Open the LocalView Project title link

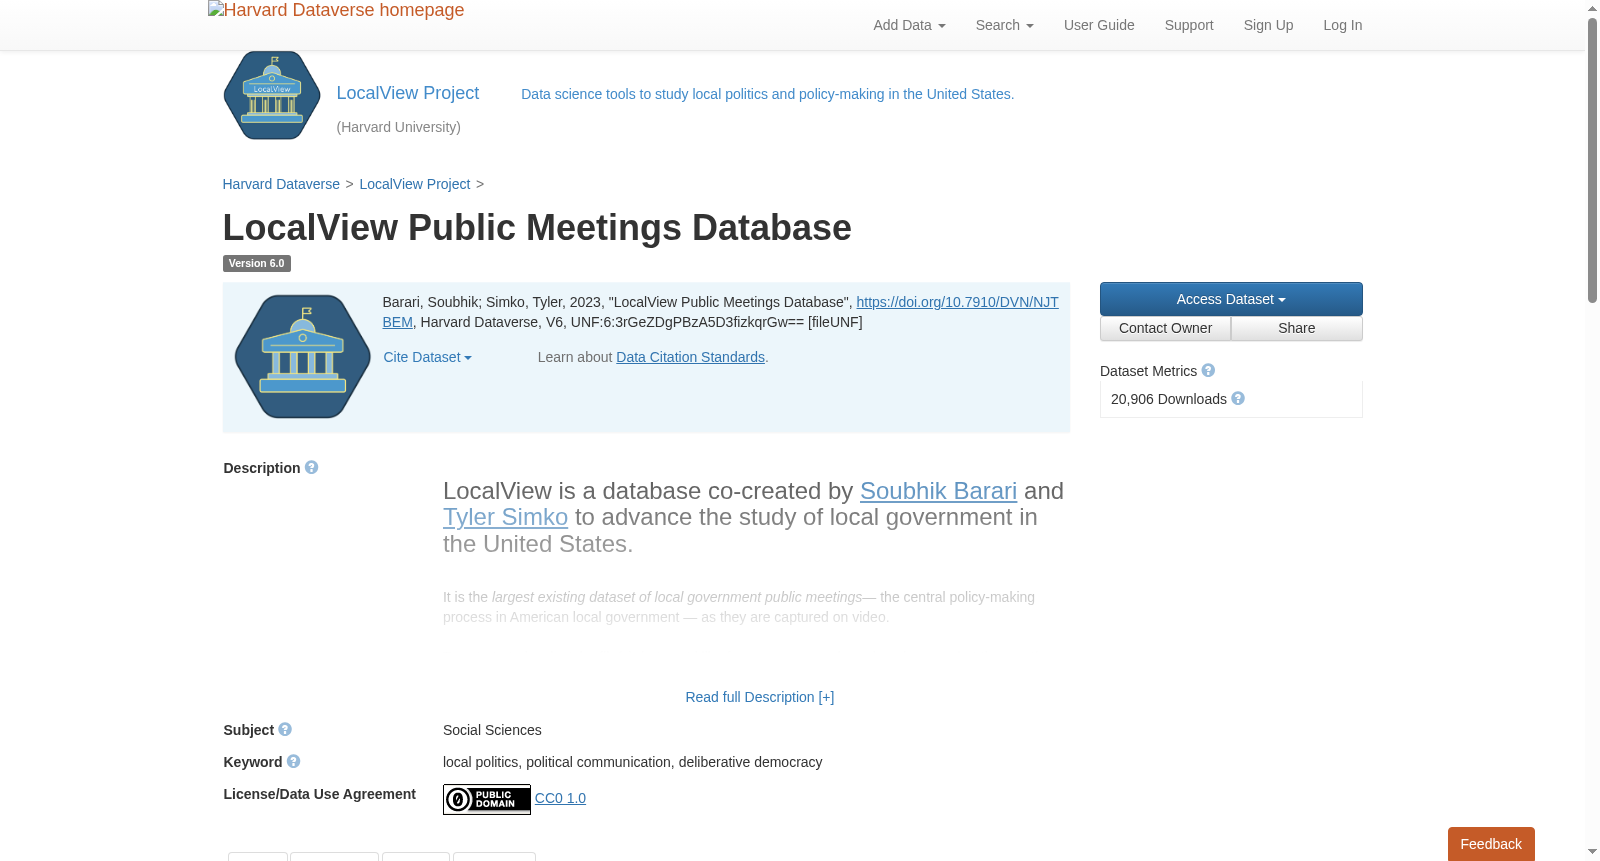coord(408,93)
